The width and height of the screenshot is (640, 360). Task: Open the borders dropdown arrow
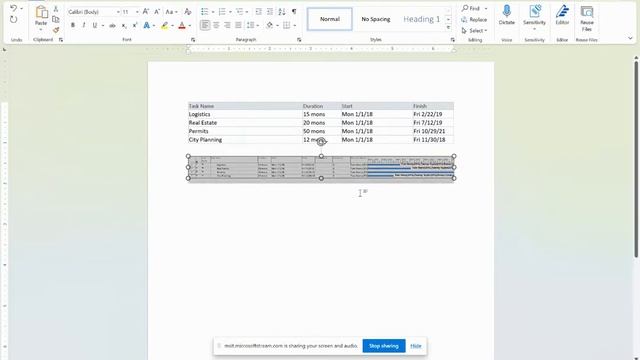click(x=295, y=26)
